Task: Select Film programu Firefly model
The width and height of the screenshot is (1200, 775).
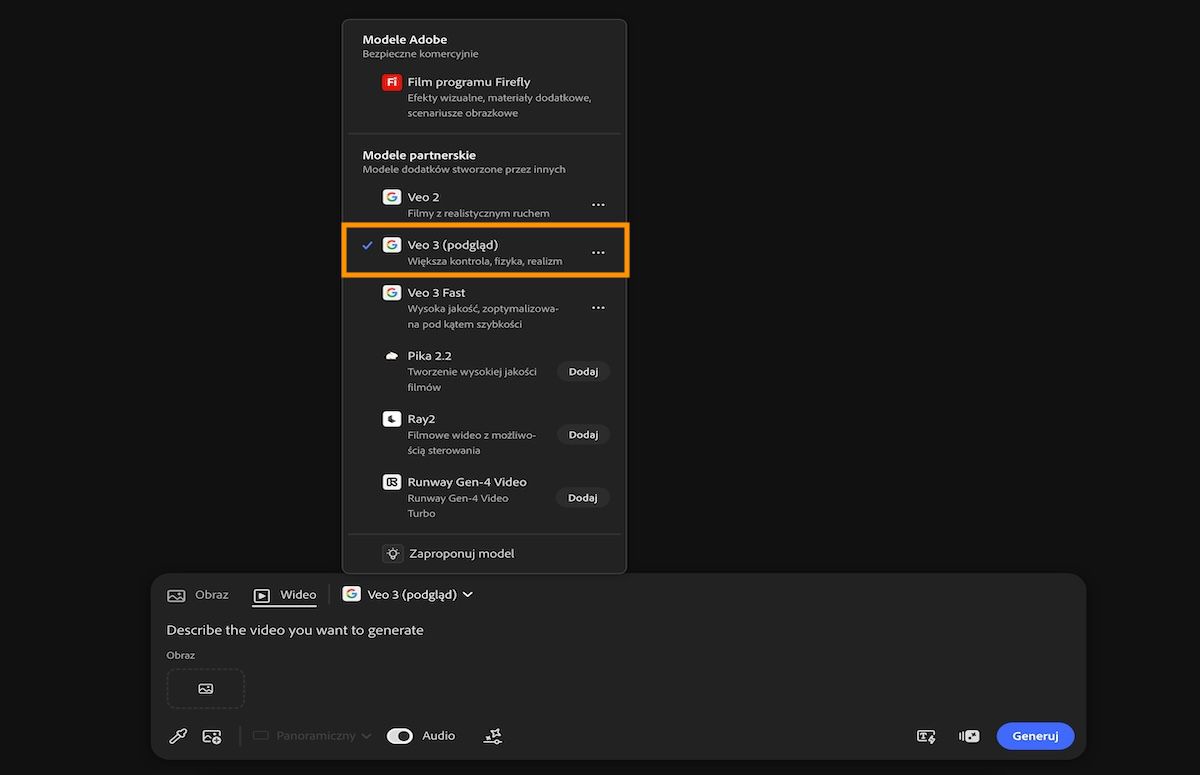Action: (x=484, y=97)
